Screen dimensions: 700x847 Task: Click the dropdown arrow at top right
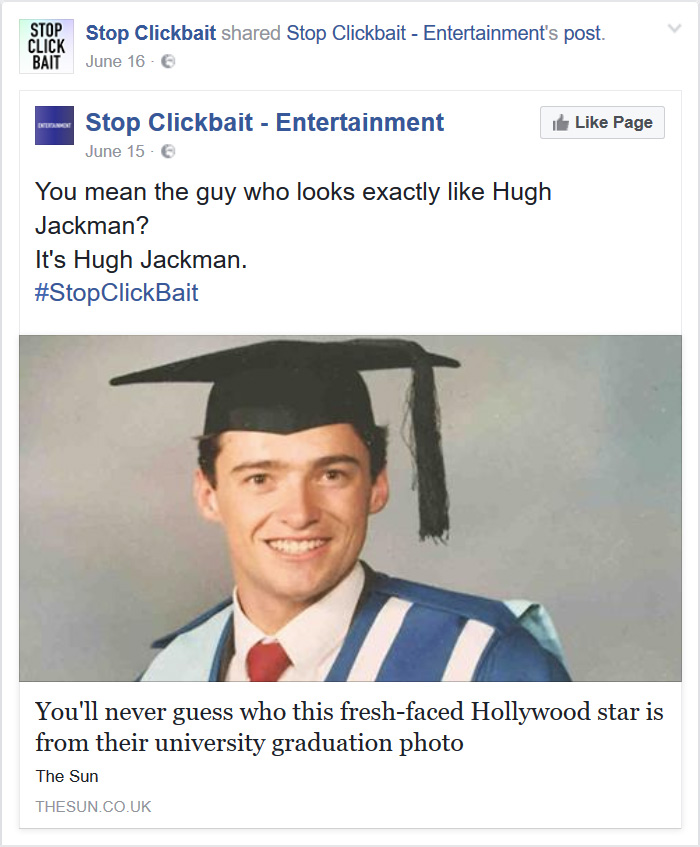(x=676, y=30)
